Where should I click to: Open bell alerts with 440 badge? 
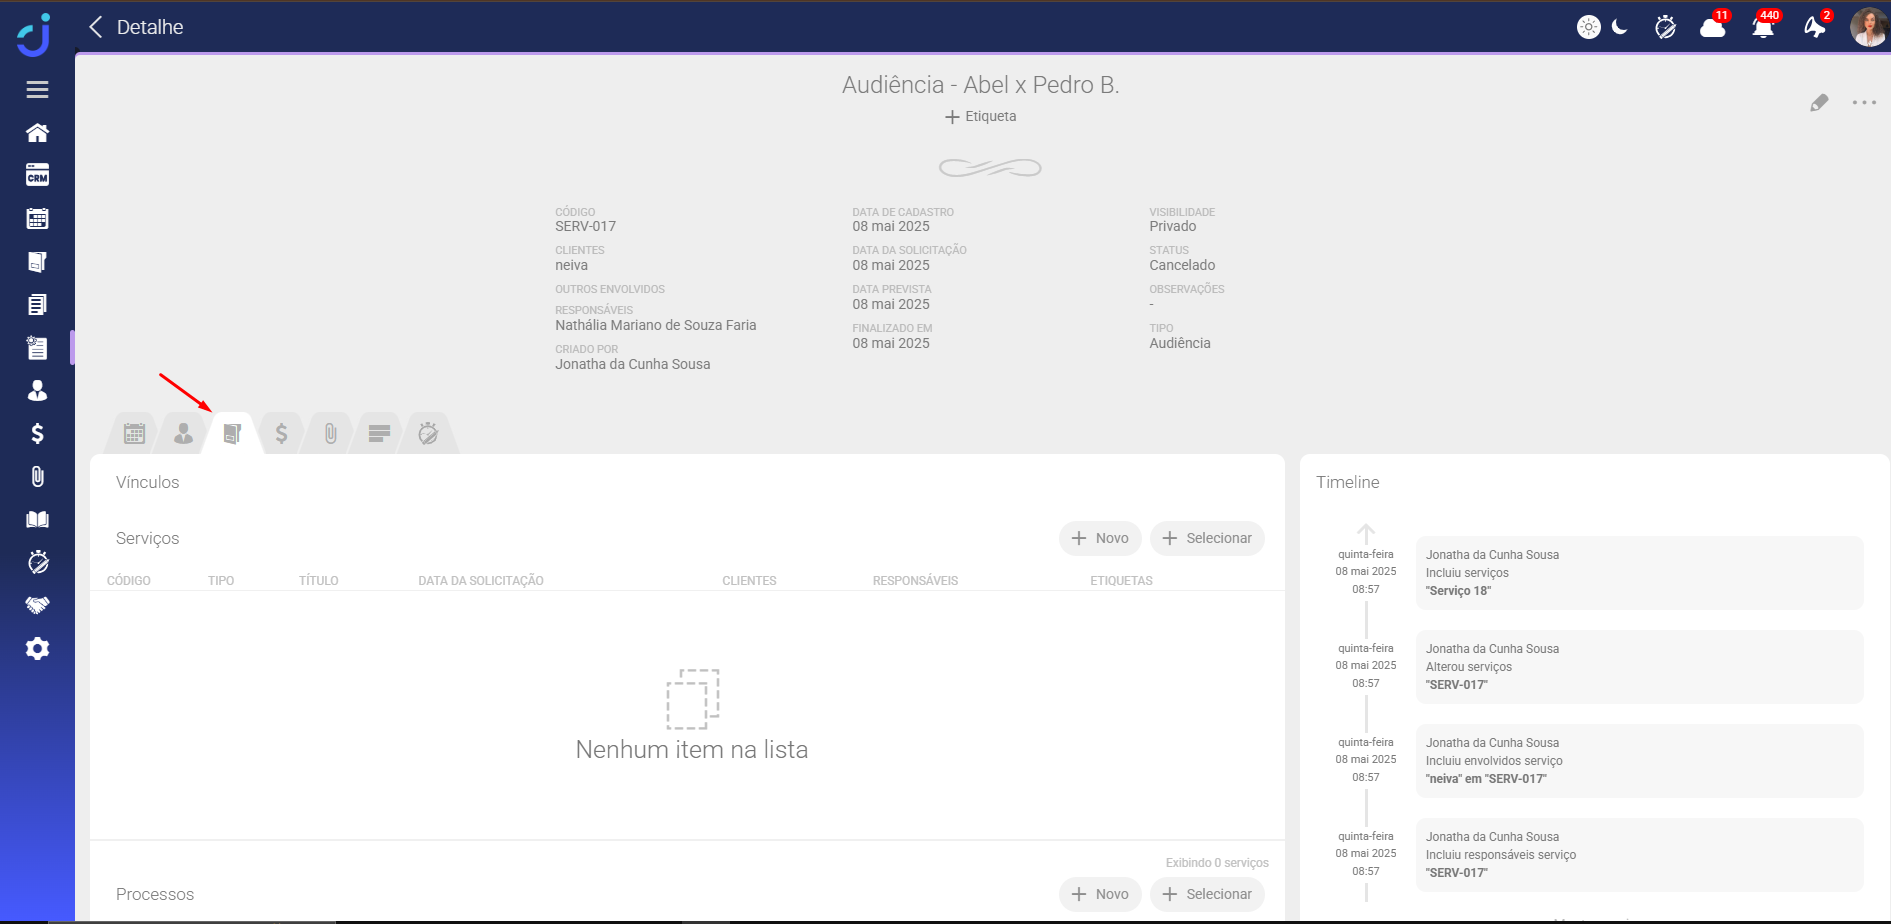pyautogui.click(x=1763, y=27)
